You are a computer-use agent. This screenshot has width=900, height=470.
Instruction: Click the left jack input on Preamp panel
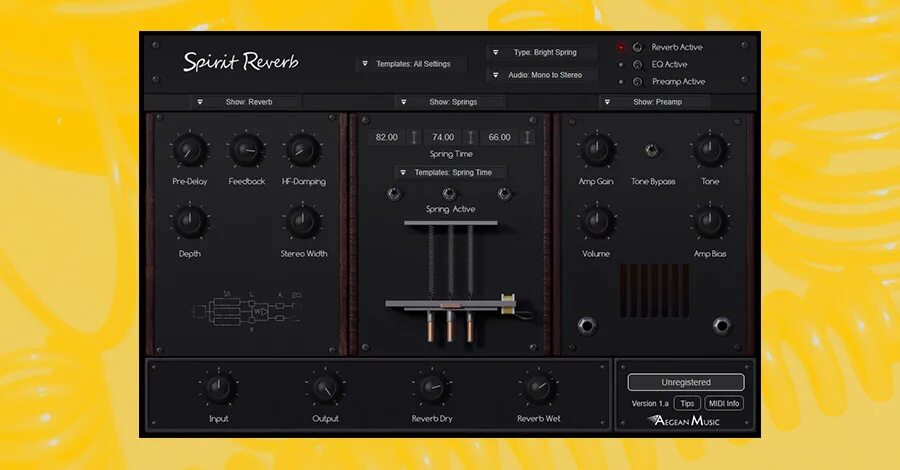587,326
